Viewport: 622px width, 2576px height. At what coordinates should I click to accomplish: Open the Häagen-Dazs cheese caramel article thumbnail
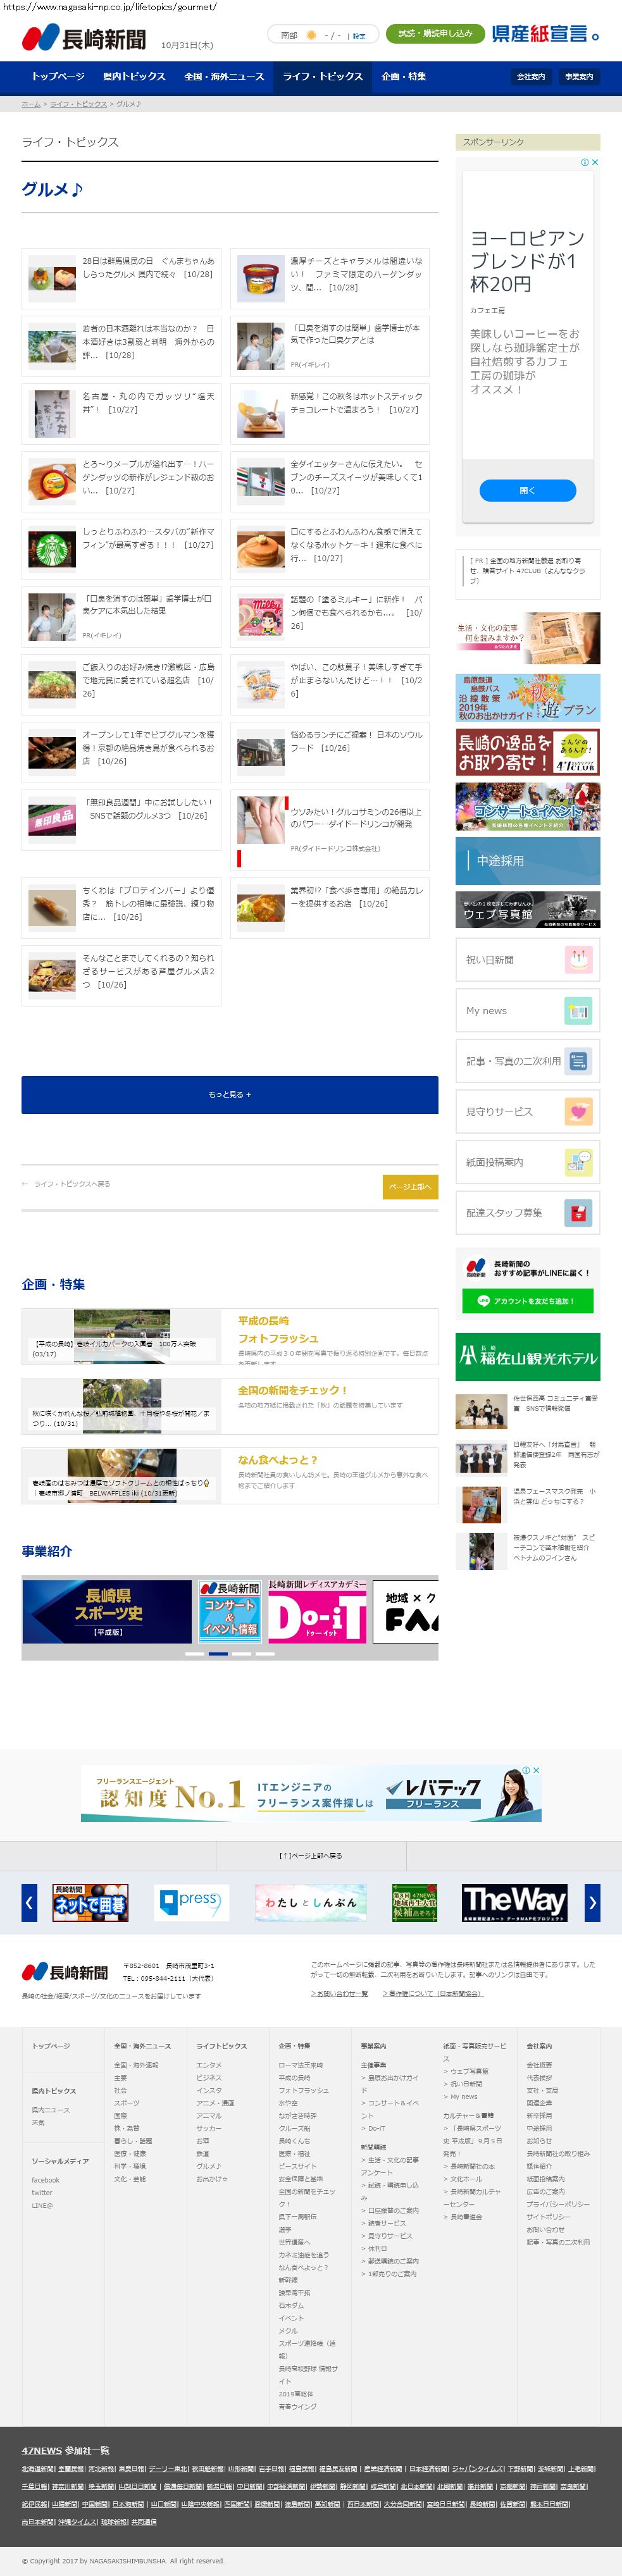[261, 277]
